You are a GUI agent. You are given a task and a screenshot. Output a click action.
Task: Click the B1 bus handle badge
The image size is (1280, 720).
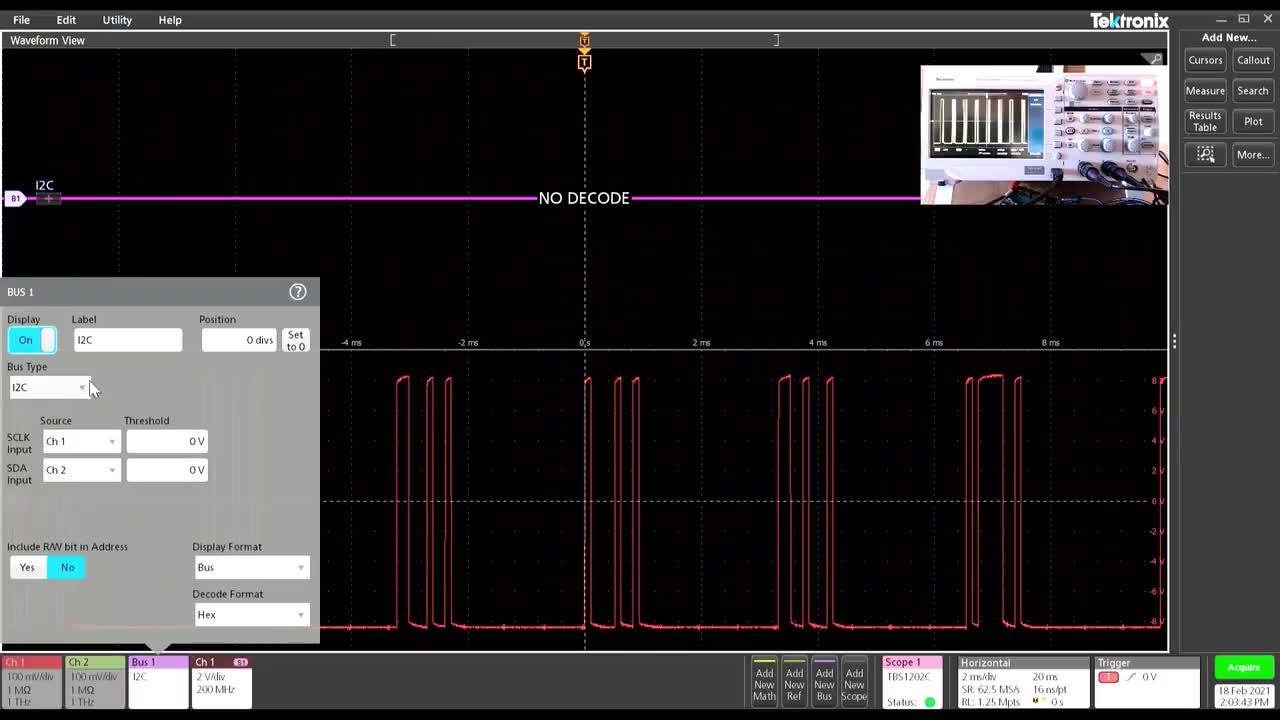[15, 199]
